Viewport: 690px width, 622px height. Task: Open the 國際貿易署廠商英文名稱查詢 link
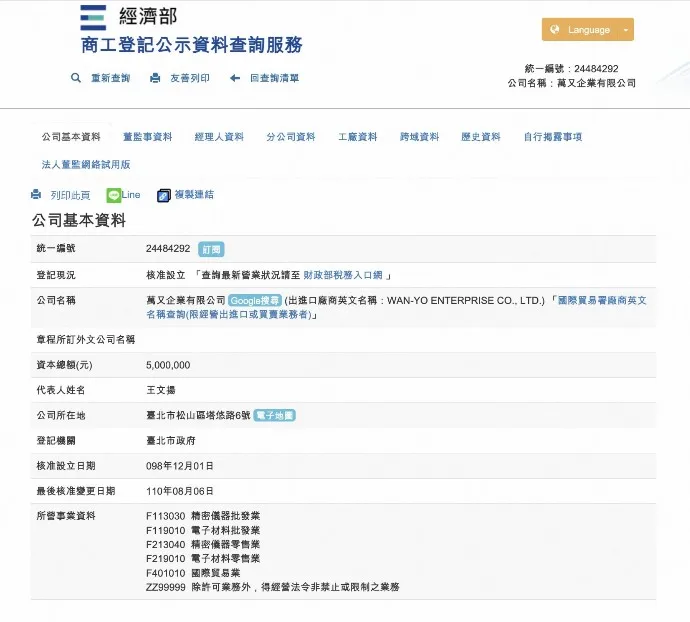(396, 307)
